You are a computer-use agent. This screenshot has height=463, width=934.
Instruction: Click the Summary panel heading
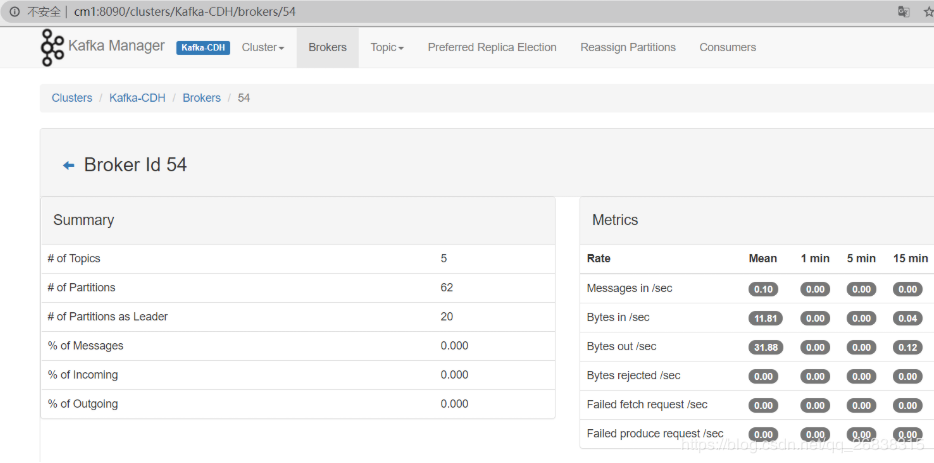[x=83, y=220]
